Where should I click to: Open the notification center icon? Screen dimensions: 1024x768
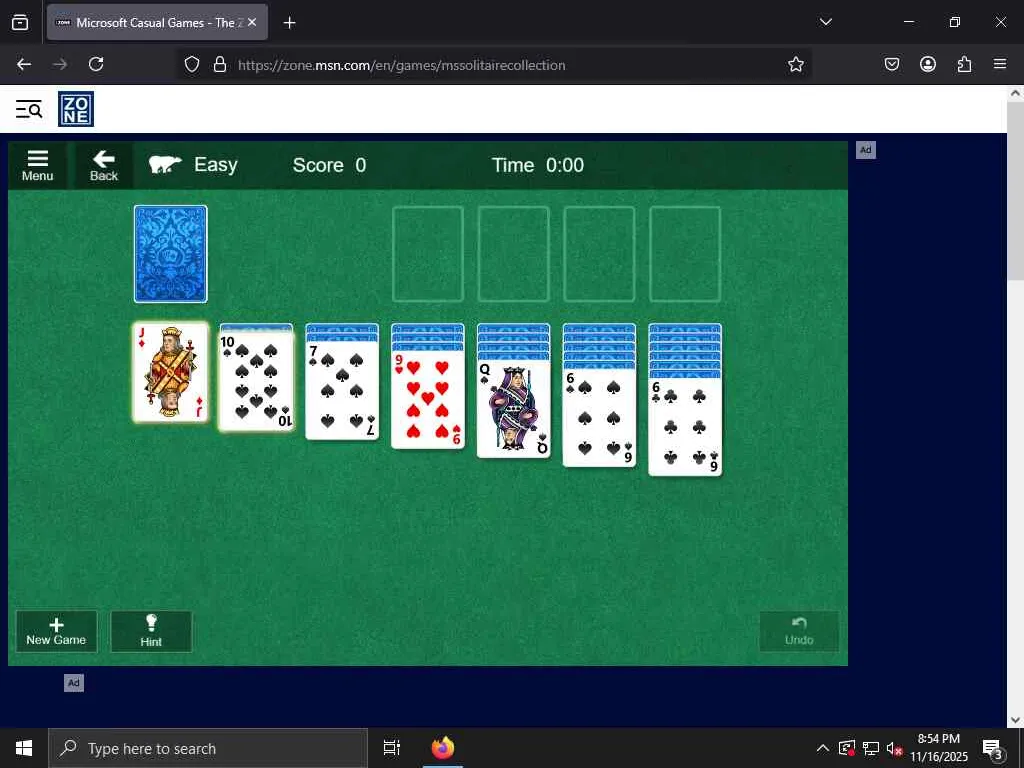tap(993, 748)
